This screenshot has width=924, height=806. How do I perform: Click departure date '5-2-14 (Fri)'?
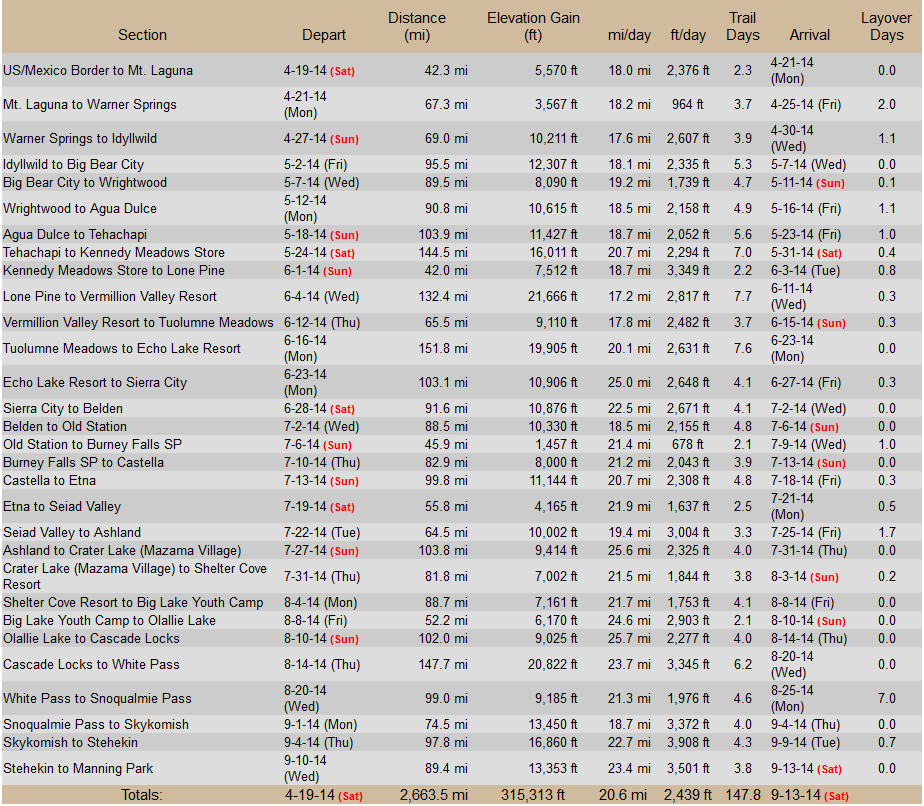coord(315,164)
